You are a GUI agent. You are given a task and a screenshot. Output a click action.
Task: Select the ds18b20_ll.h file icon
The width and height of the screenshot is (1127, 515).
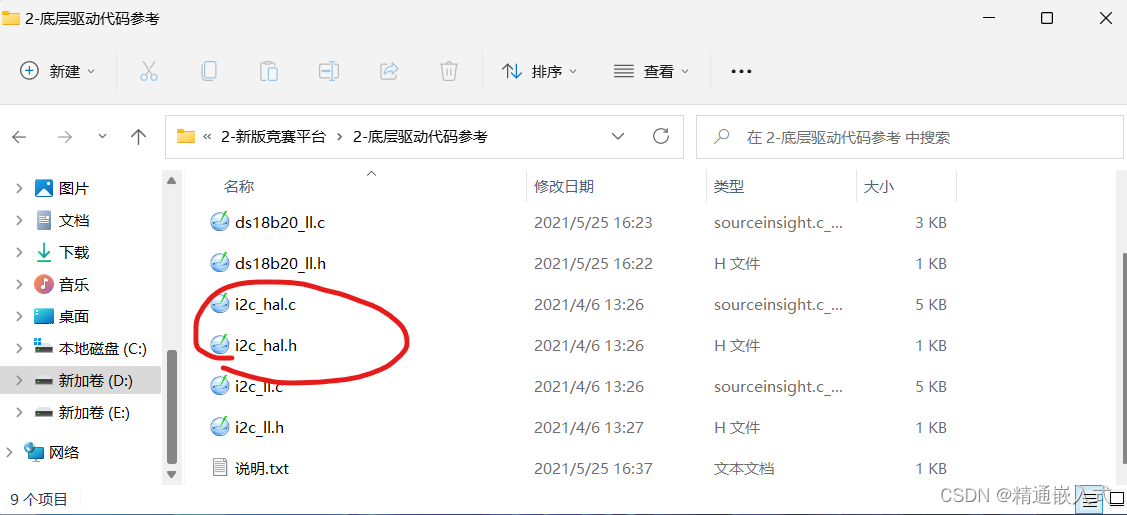pos(220,263)
